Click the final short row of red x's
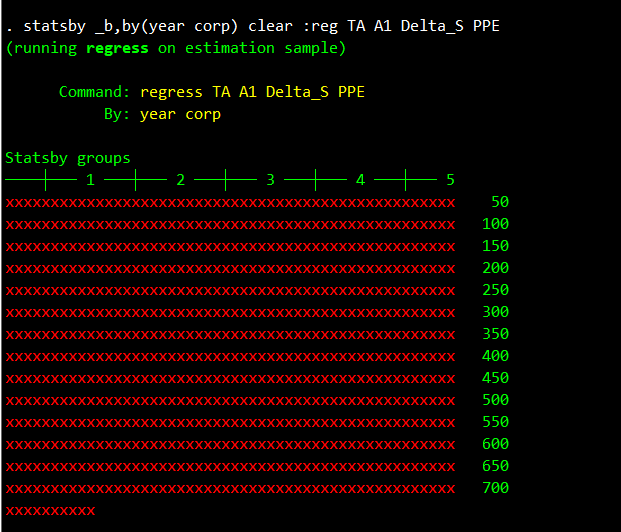 point(50,511)
